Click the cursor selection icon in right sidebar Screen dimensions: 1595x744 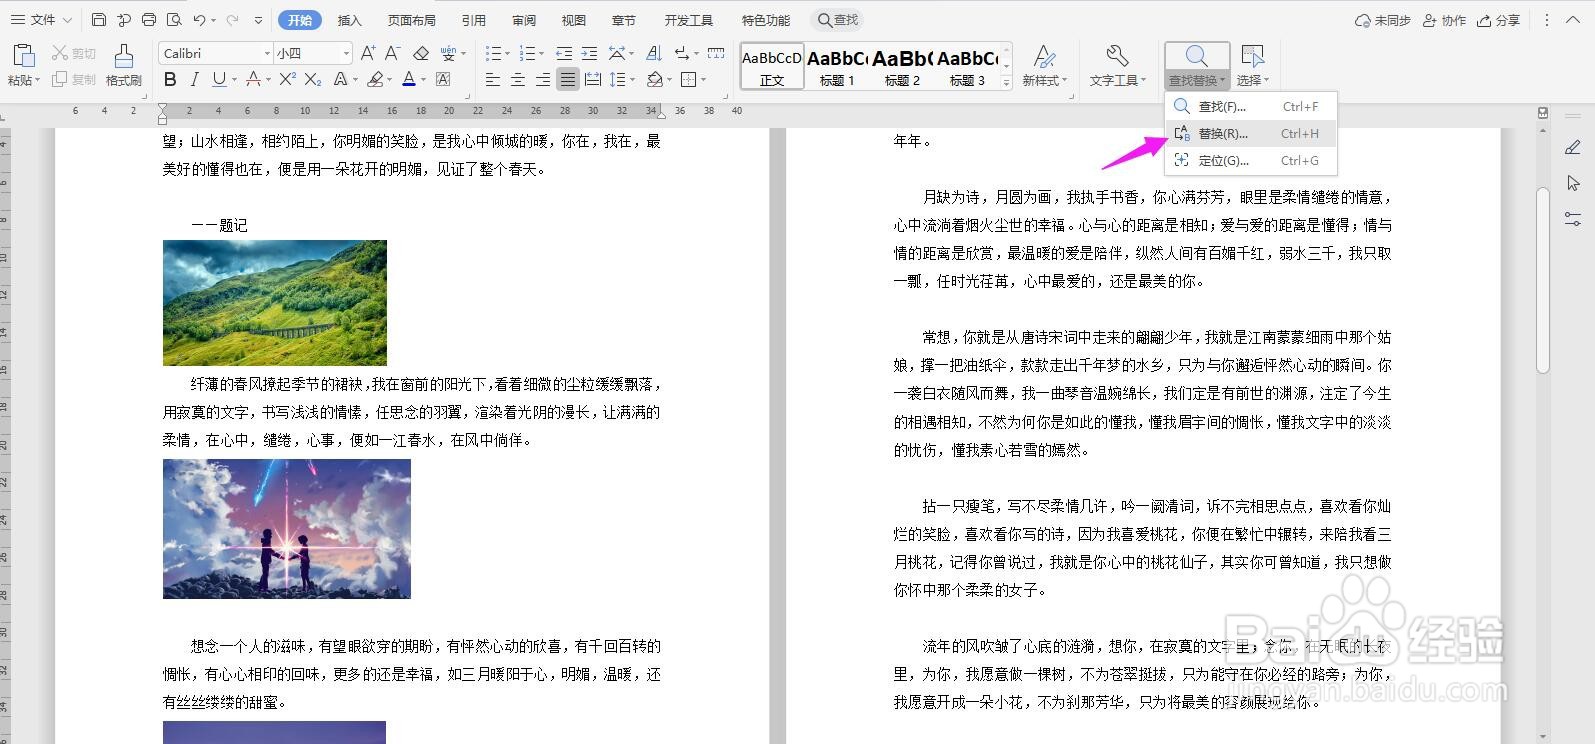click(1573, 183)
